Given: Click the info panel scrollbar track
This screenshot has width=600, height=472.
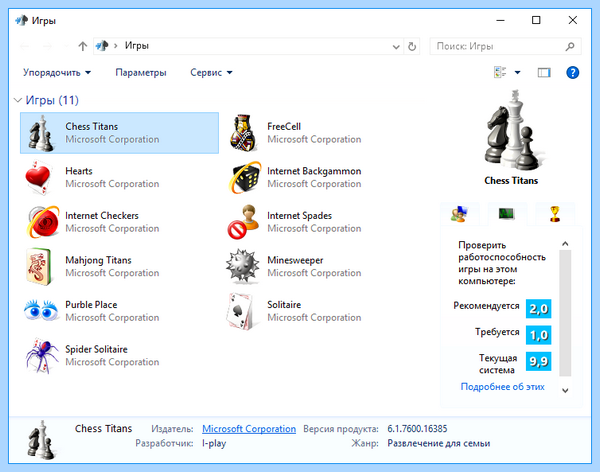Looking at the screenshot, I should [565, 313].
